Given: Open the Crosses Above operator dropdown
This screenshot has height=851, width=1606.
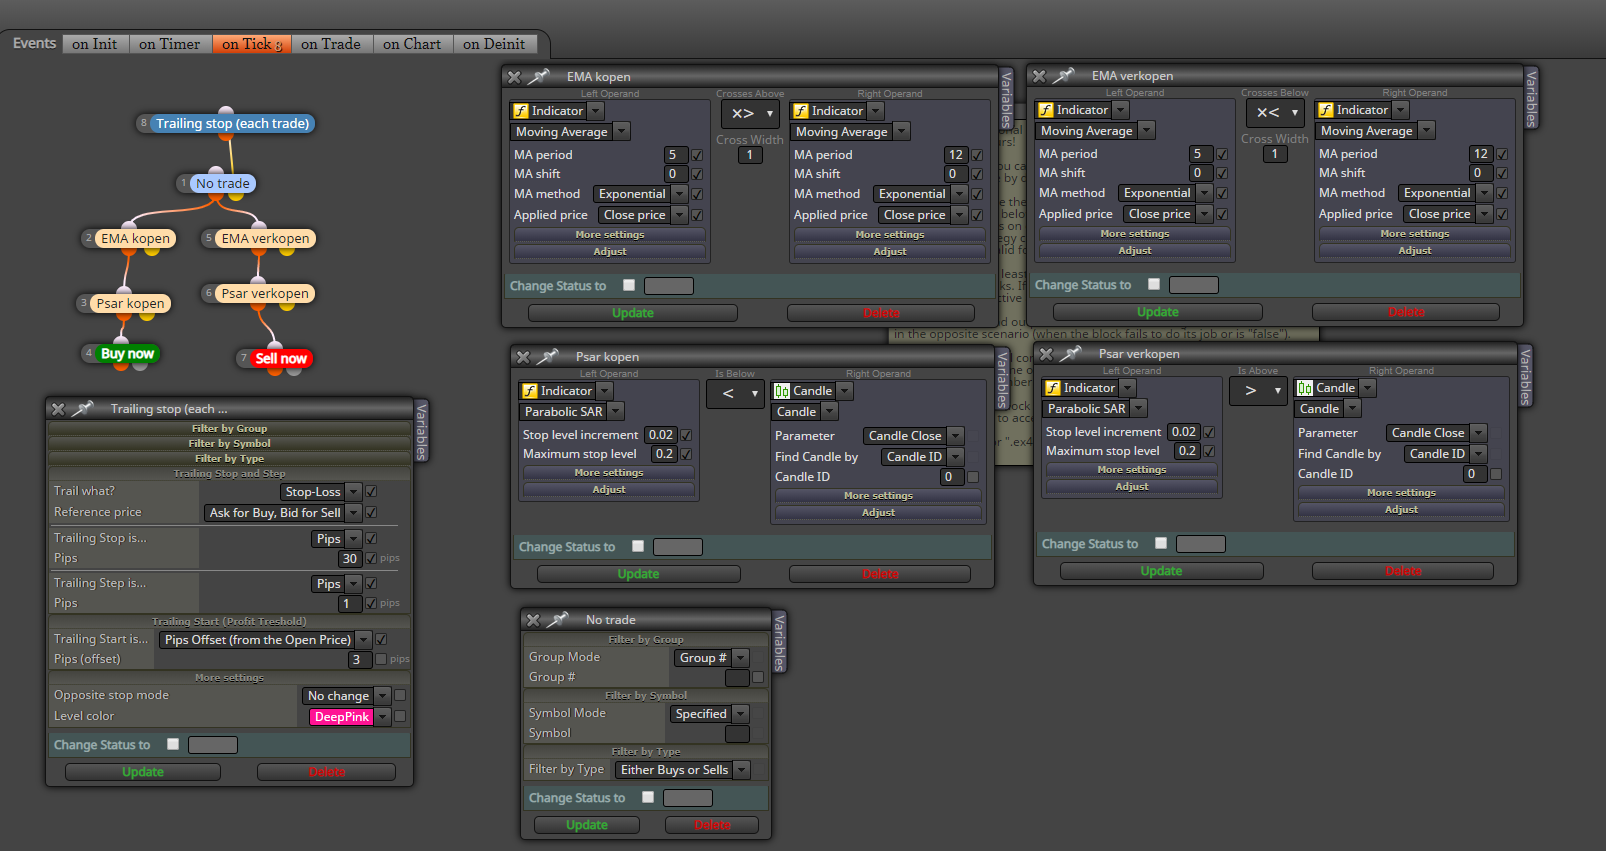Looking at the screenshot, I should tap(752, 113).
